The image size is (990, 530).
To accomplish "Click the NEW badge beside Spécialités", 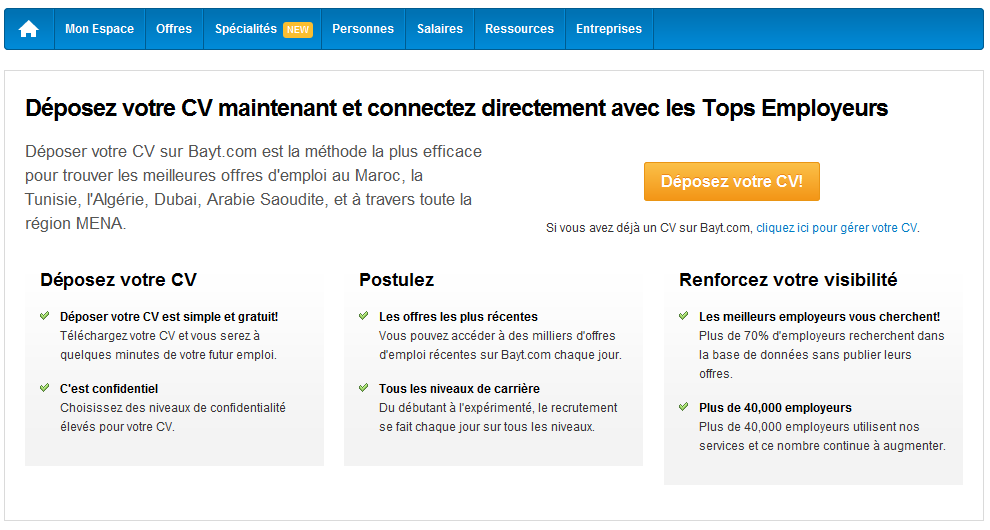I will pos(297,30).
